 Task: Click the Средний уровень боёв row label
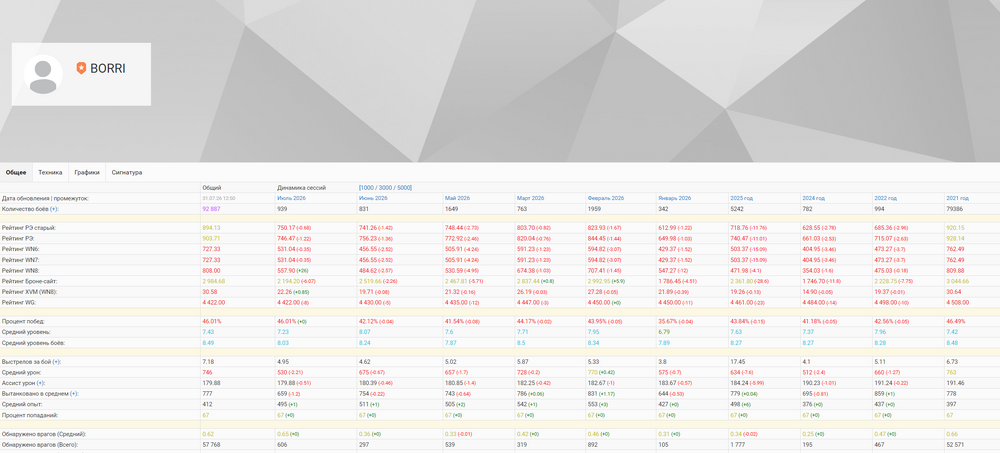click(x=32, y=343)
